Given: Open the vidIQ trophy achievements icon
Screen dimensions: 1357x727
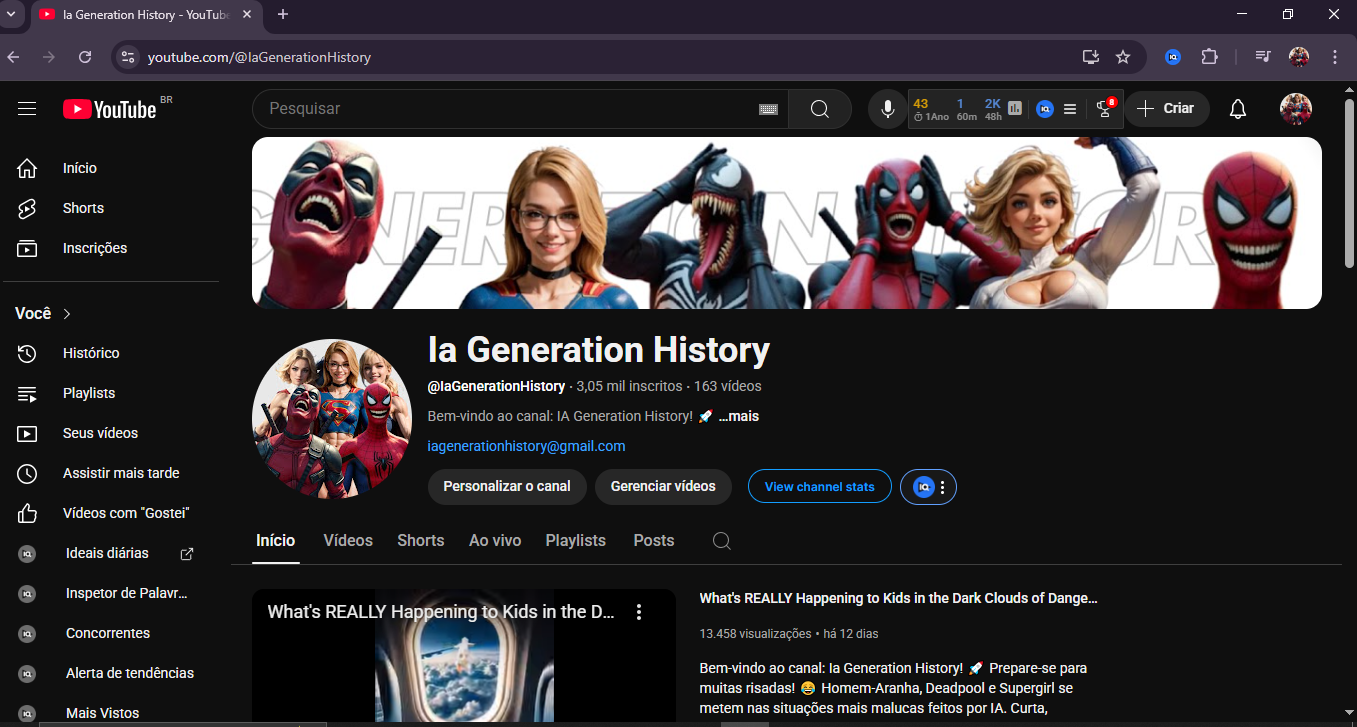Looking at the screenshot, I should click(x=1105, y=108).
